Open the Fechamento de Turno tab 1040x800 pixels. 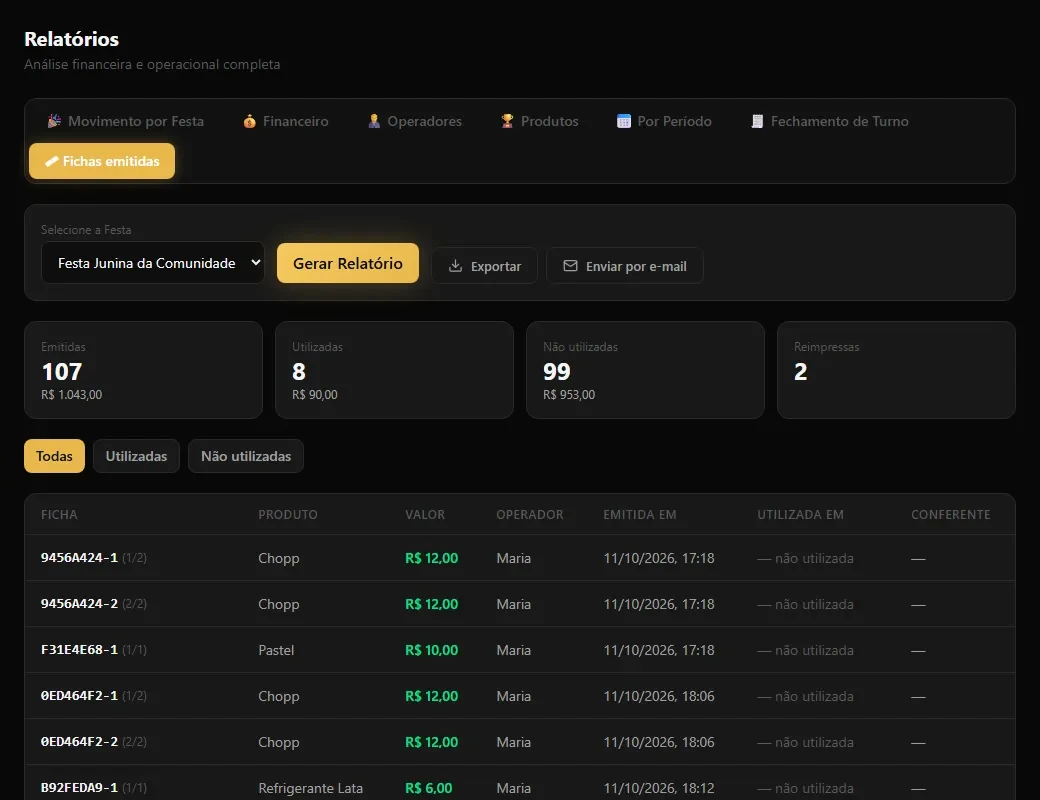[830, 121]
